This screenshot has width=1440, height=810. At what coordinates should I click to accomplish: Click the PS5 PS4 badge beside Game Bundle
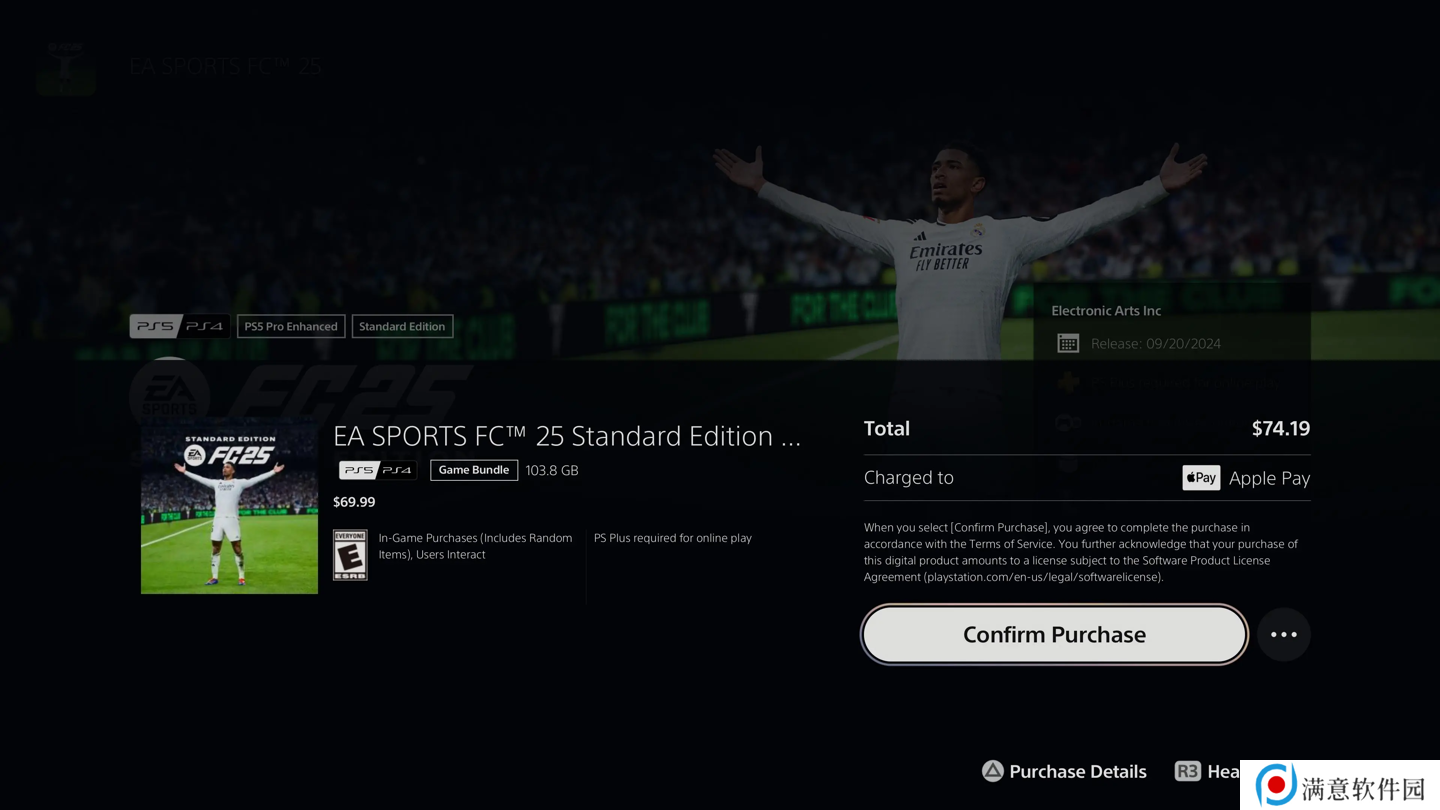[378, 470]
